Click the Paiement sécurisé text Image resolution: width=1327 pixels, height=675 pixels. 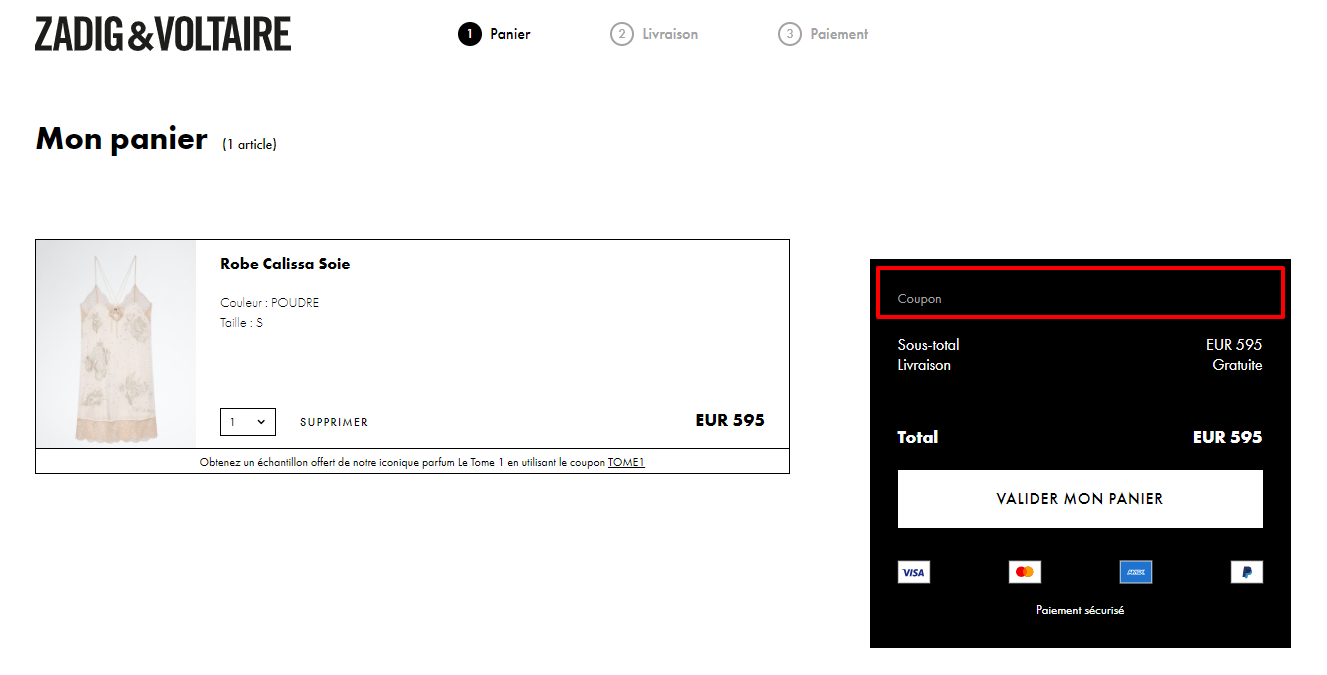click(x=1080, y=610)
